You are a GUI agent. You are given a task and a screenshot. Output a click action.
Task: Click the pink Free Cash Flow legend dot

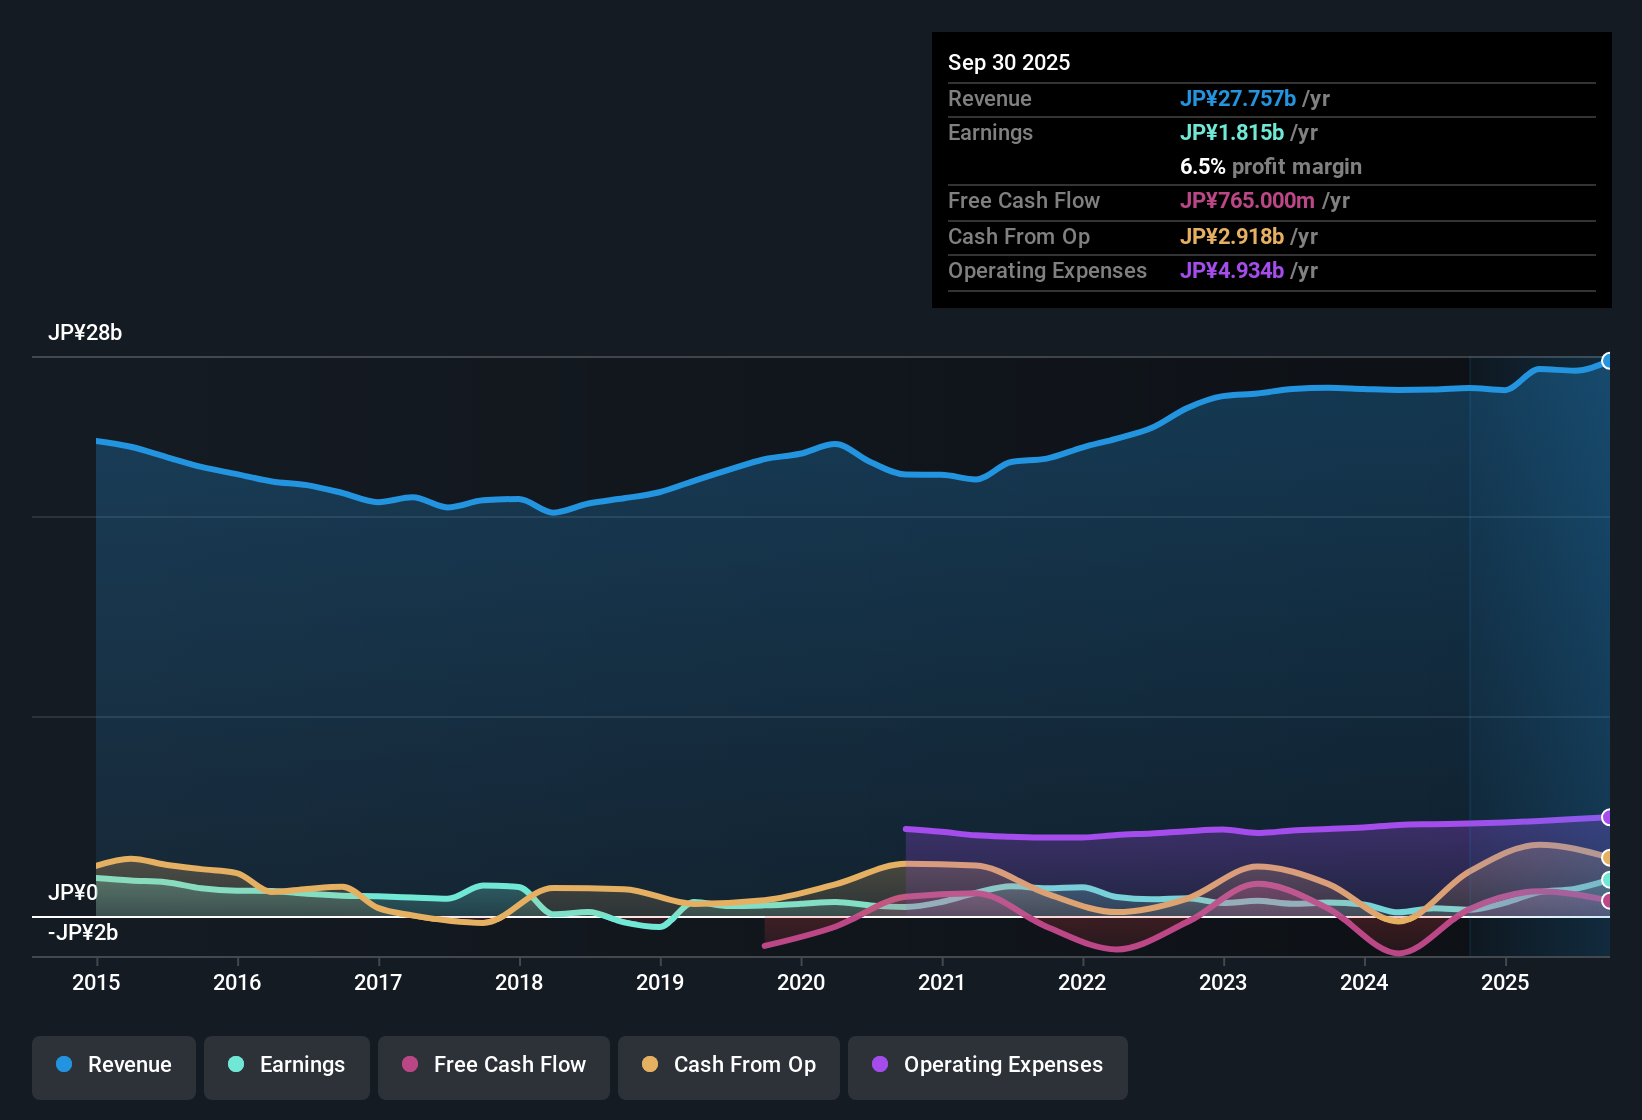tap(409, 1065)
